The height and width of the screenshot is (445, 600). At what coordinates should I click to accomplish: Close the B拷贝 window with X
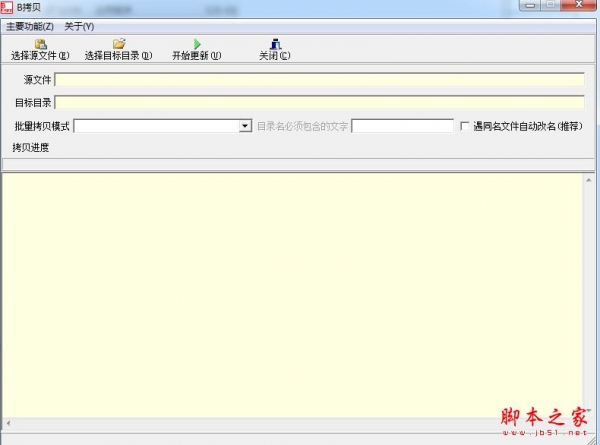tap(579, 5)
